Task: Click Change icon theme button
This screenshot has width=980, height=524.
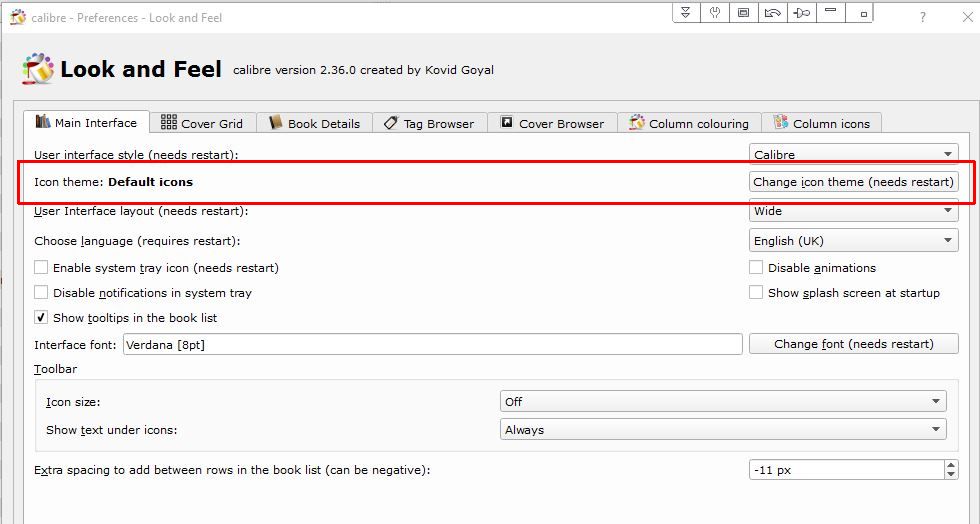Action: (x=854, y=182)
